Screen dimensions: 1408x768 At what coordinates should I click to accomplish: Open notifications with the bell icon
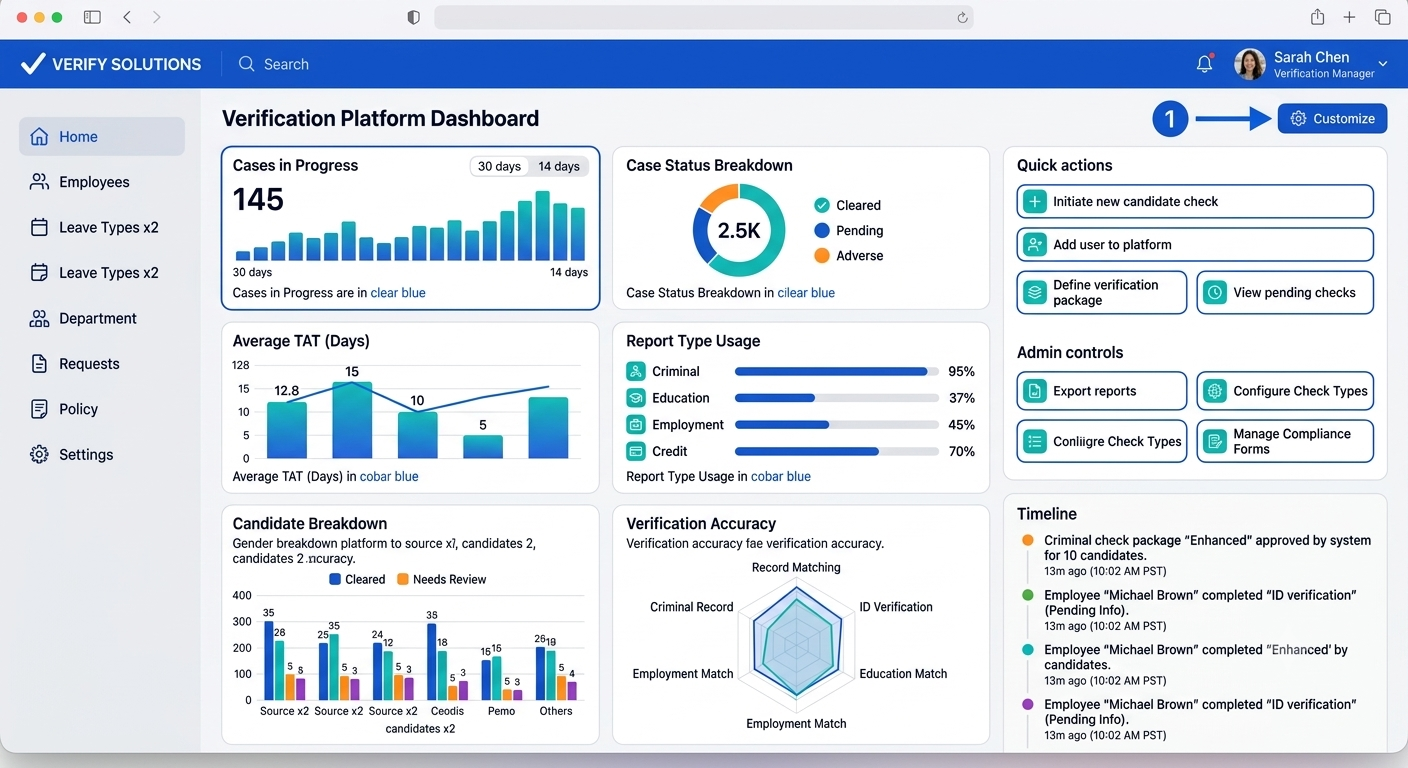pos(1205,64)
